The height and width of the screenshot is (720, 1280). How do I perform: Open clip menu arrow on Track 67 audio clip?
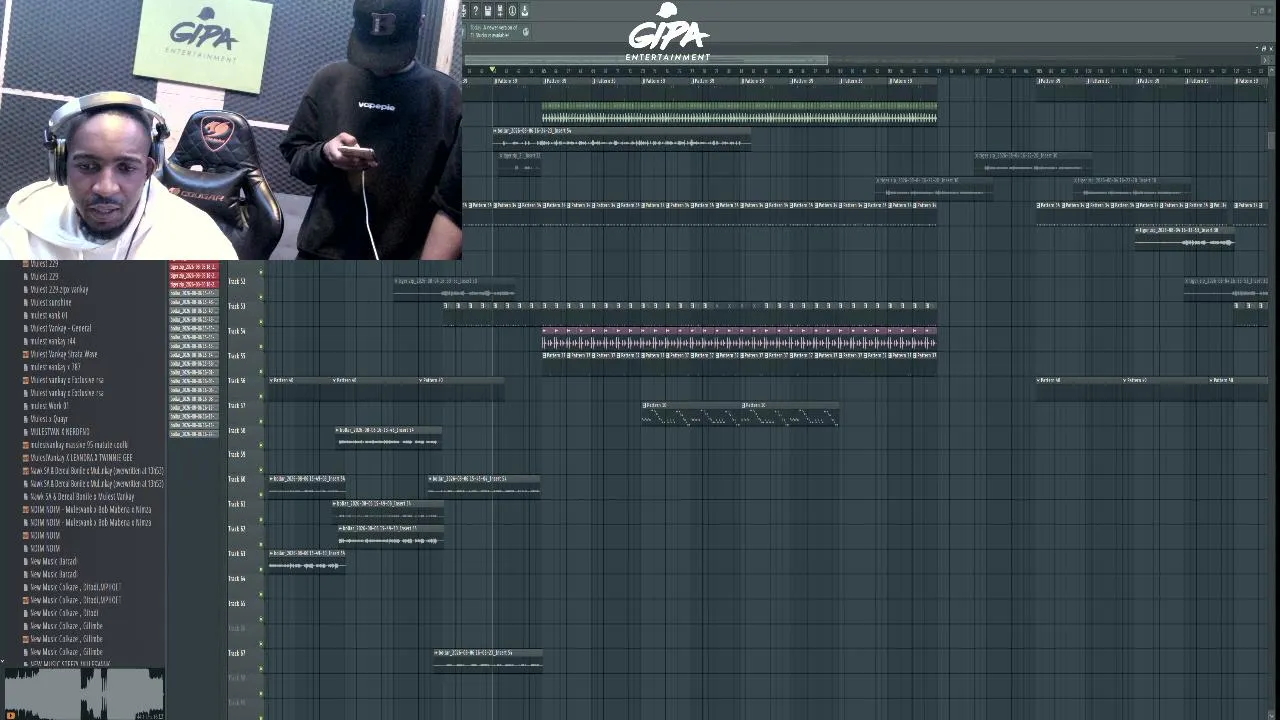437,654
